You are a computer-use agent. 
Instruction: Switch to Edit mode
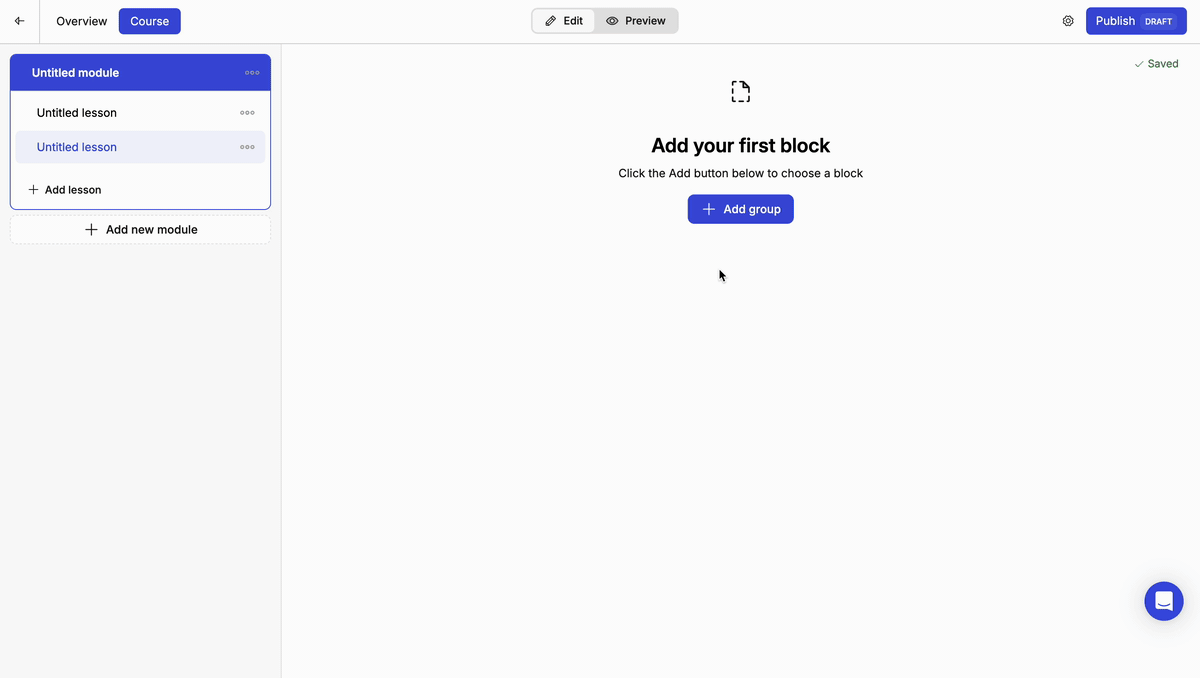[564, 21]
